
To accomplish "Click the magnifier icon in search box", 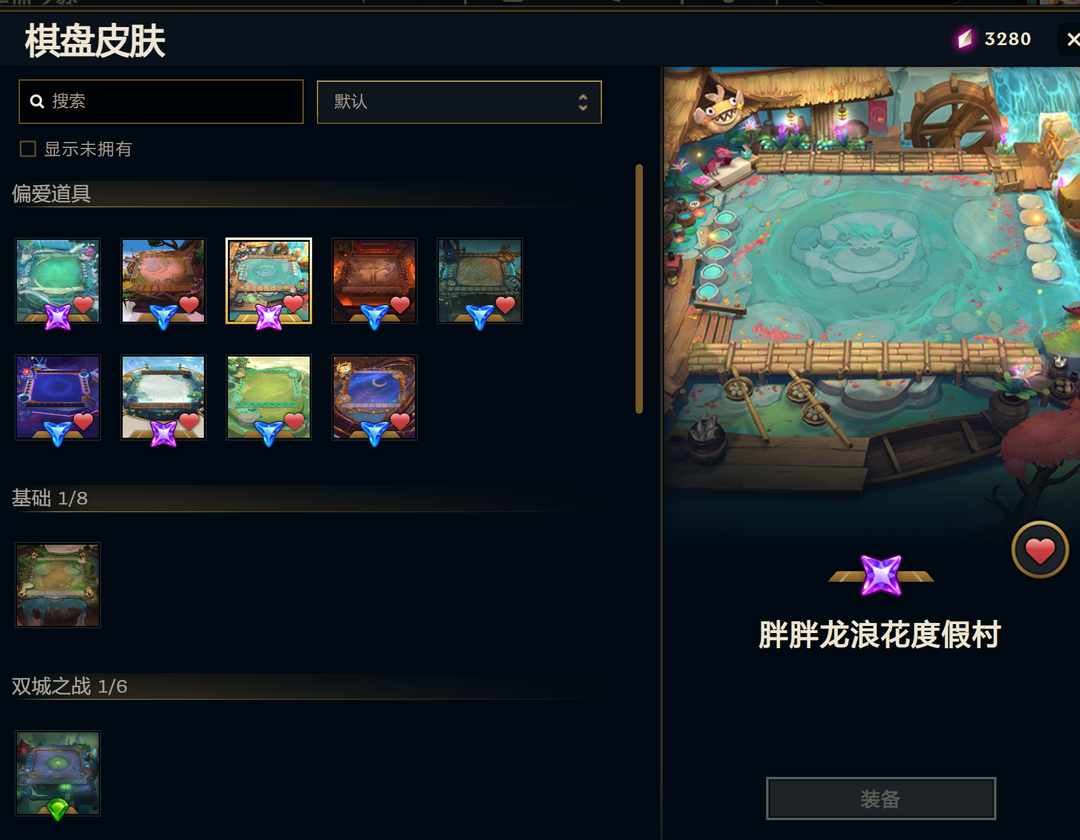I will pos(37,102).
